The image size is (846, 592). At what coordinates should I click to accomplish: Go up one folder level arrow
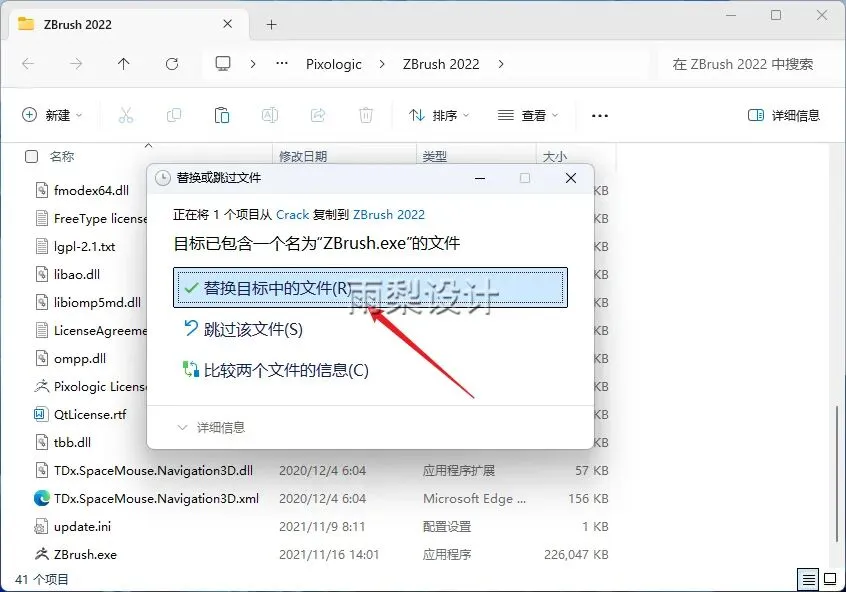(124, 64)
